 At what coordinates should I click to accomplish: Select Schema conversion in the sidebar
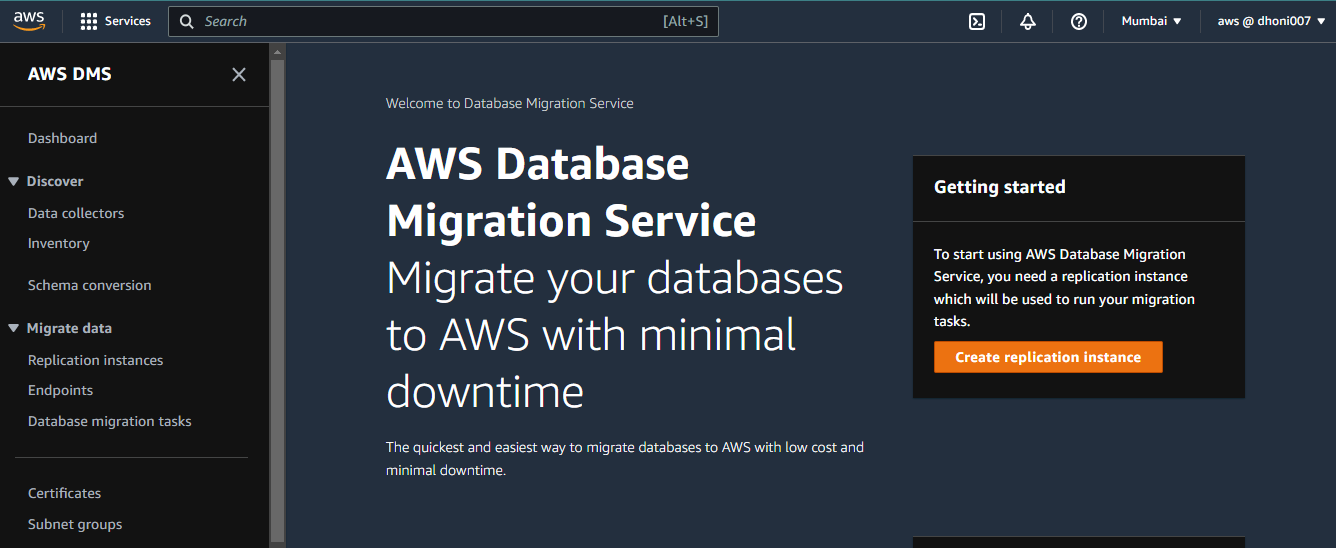click(x=89, y=285)
